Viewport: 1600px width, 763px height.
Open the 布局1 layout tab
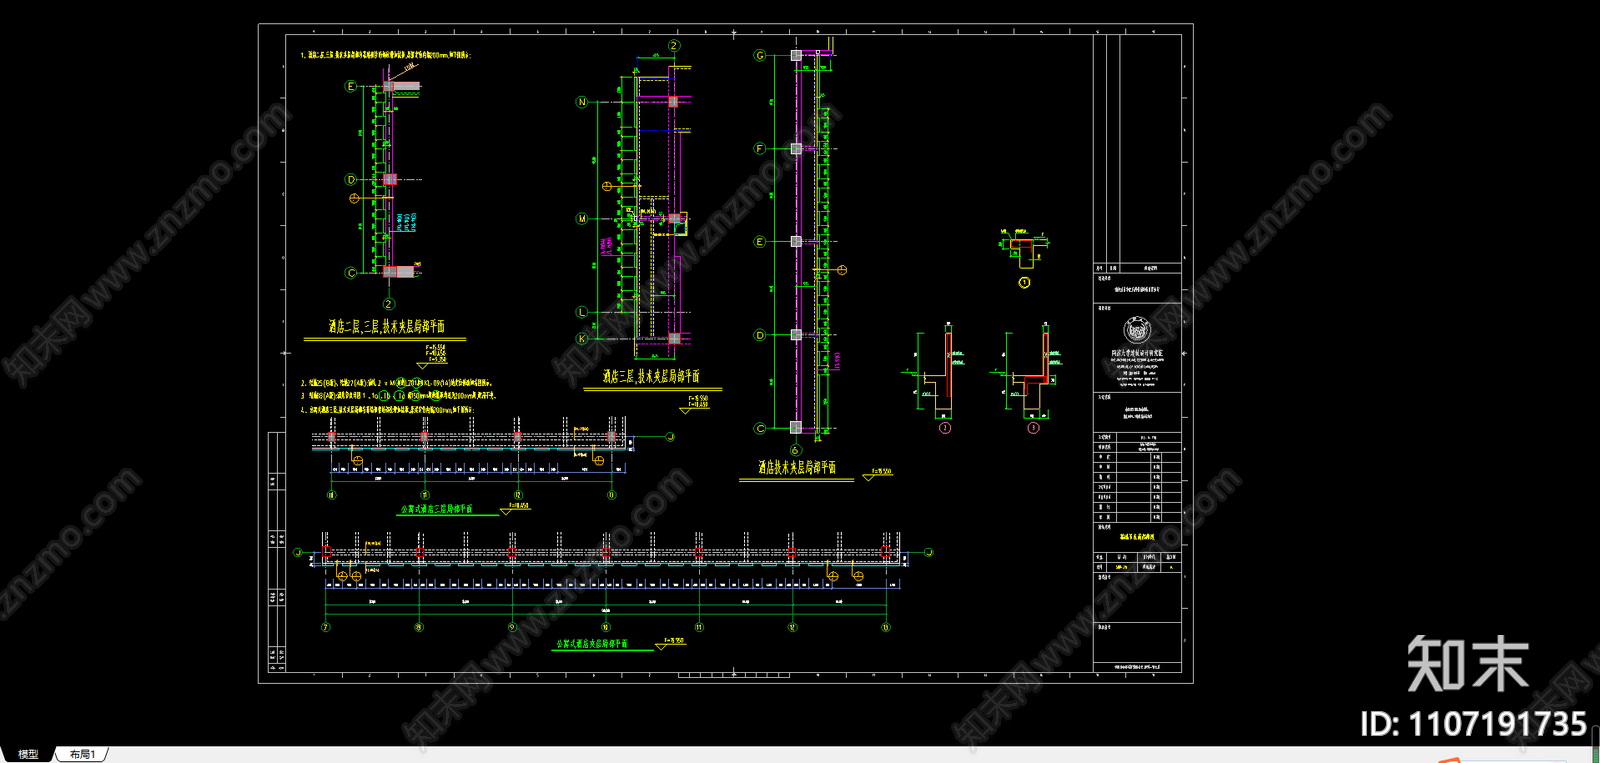point(82,754)
